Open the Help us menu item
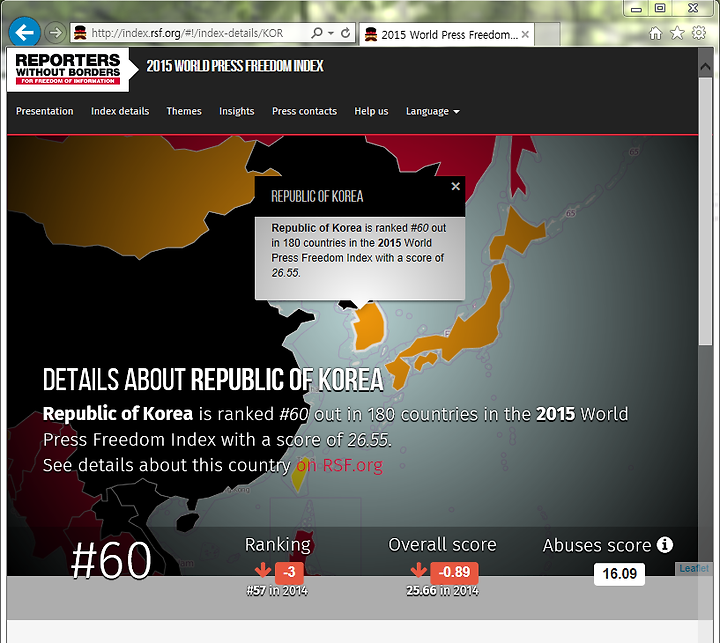The width and height of the screenshot is (720, 643). 371,111
